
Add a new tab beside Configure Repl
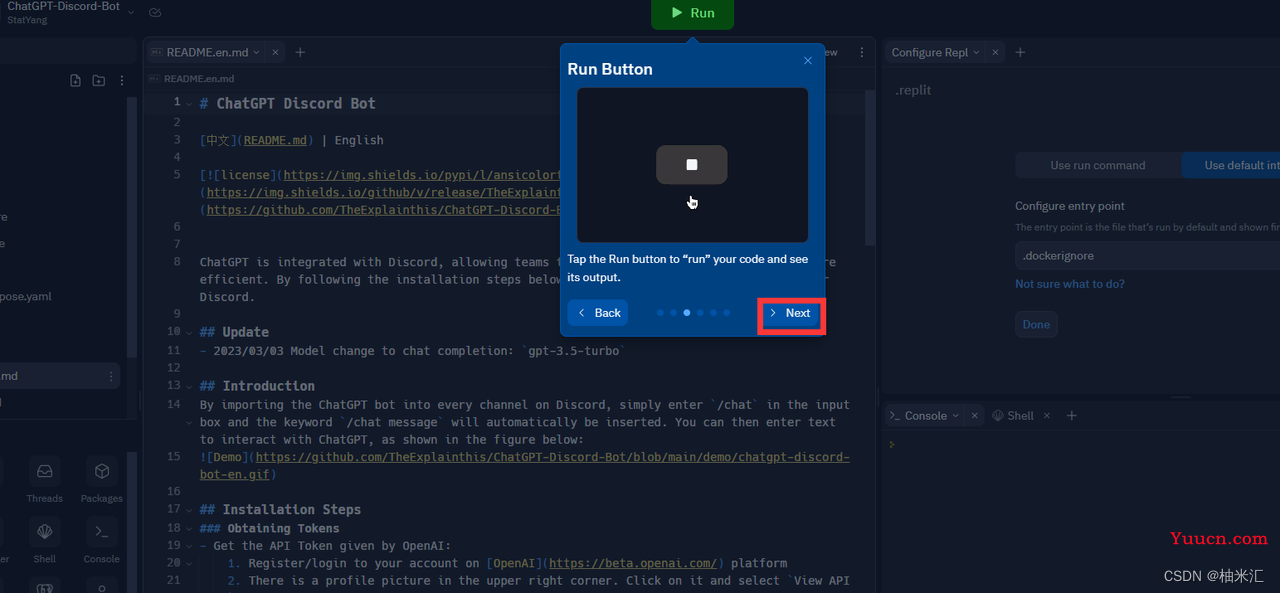coord(1020,52)
